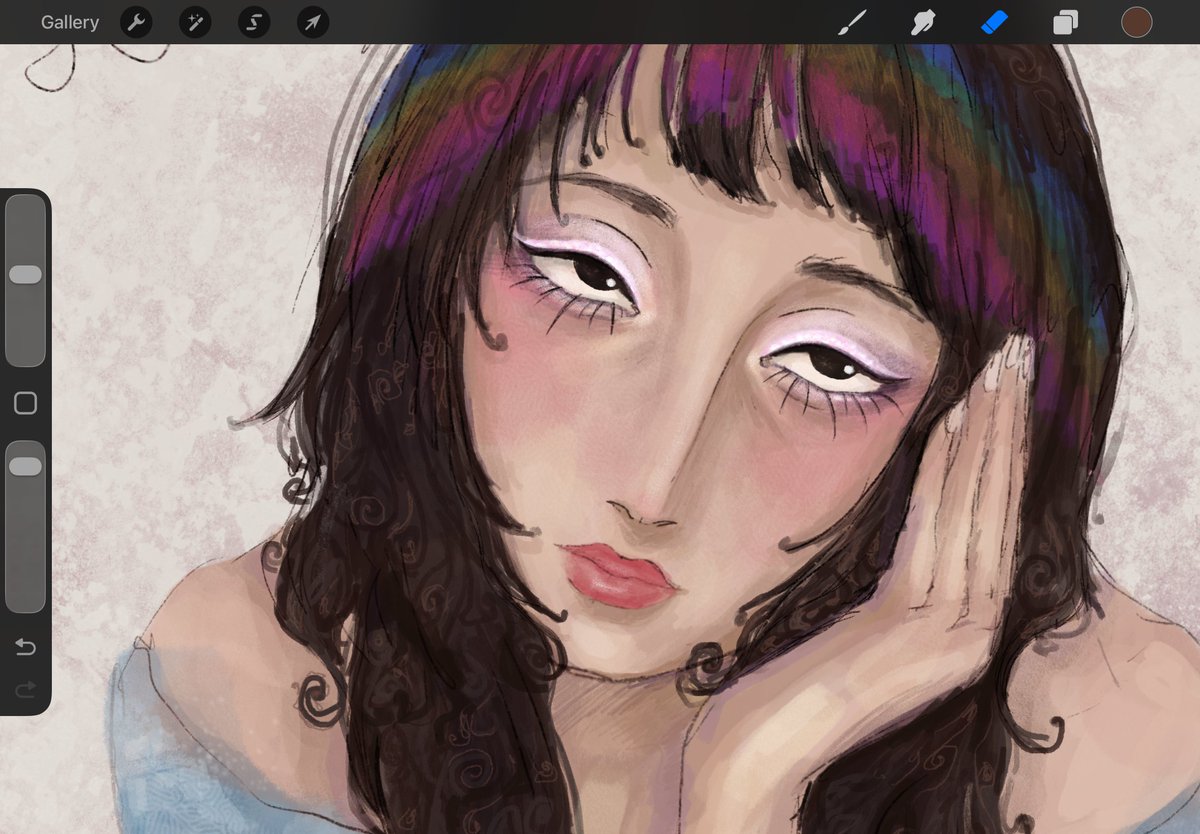Open the Selection tool
The width and height of the screenshot is (1200, 834).
(x=254, y=22)
